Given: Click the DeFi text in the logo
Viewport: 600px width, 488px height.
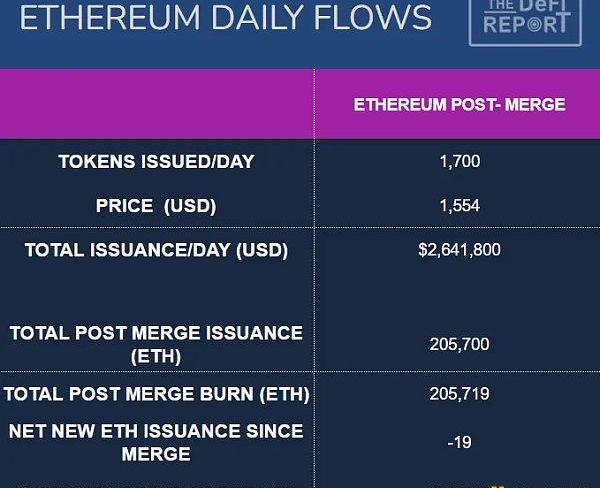Looking at the screenshot, I should [547, 5].
